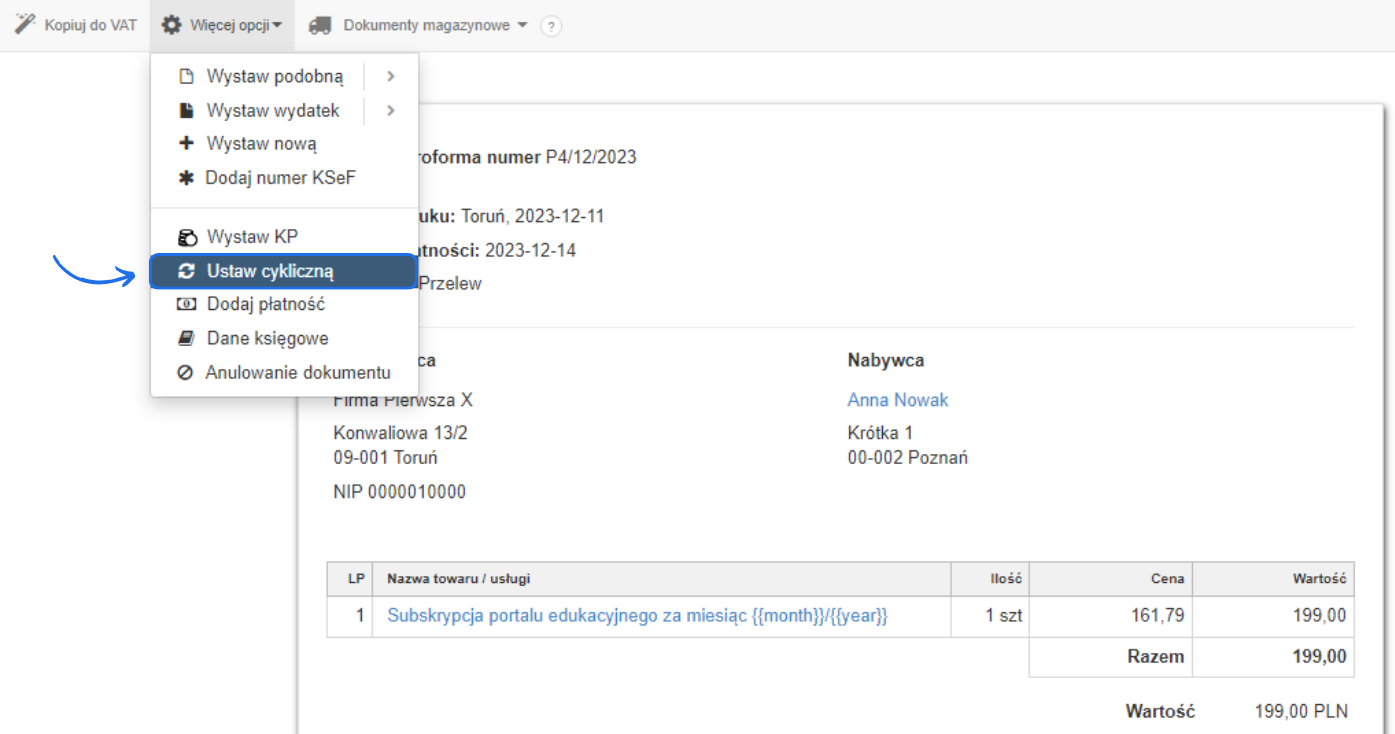Click the Nabywca heading

click(x=886, y=360)
